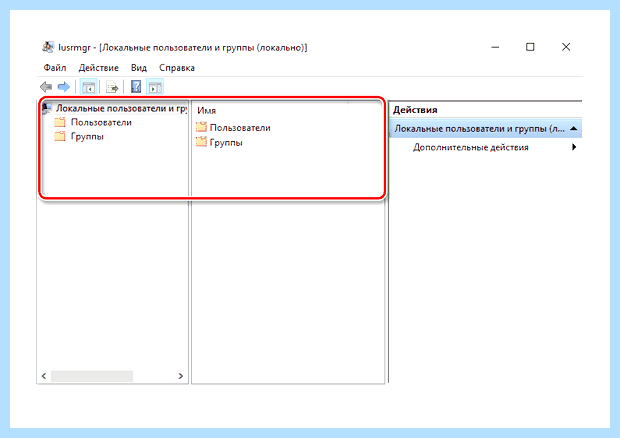Click the Forward arrow toolbar icon
The image size is (620, 438).
(x=64, y=87)
